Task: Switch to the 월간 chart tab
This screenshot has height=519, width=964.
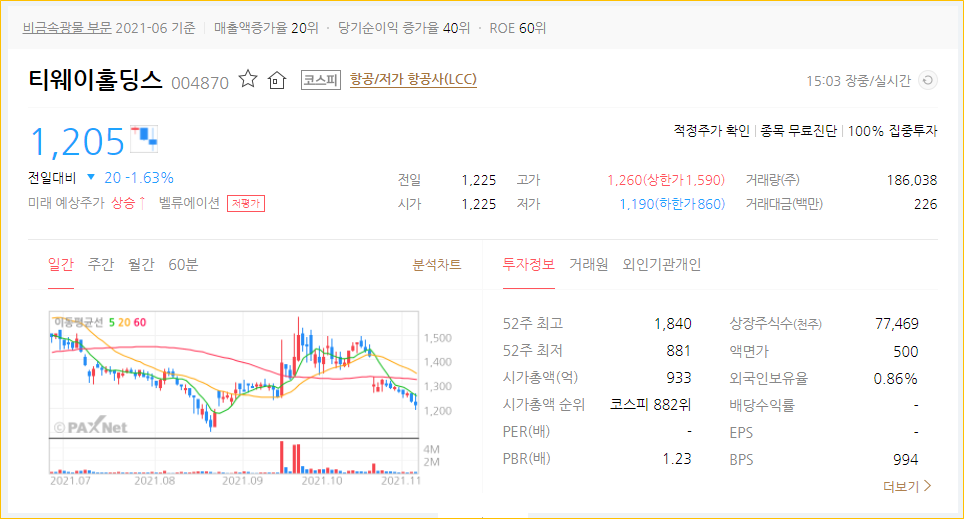Action: tap(141, 265)
